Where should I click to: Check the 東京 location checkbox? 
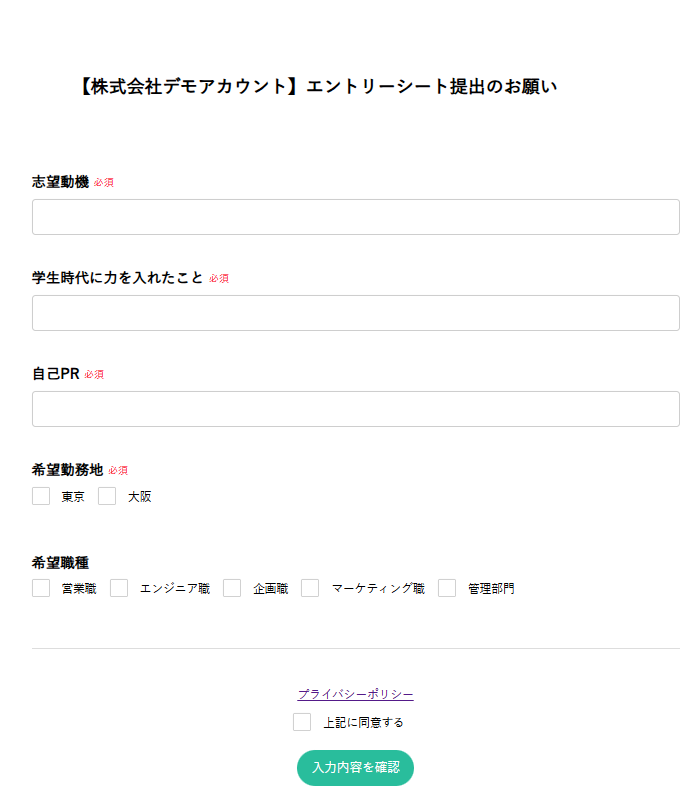point(41,496)
